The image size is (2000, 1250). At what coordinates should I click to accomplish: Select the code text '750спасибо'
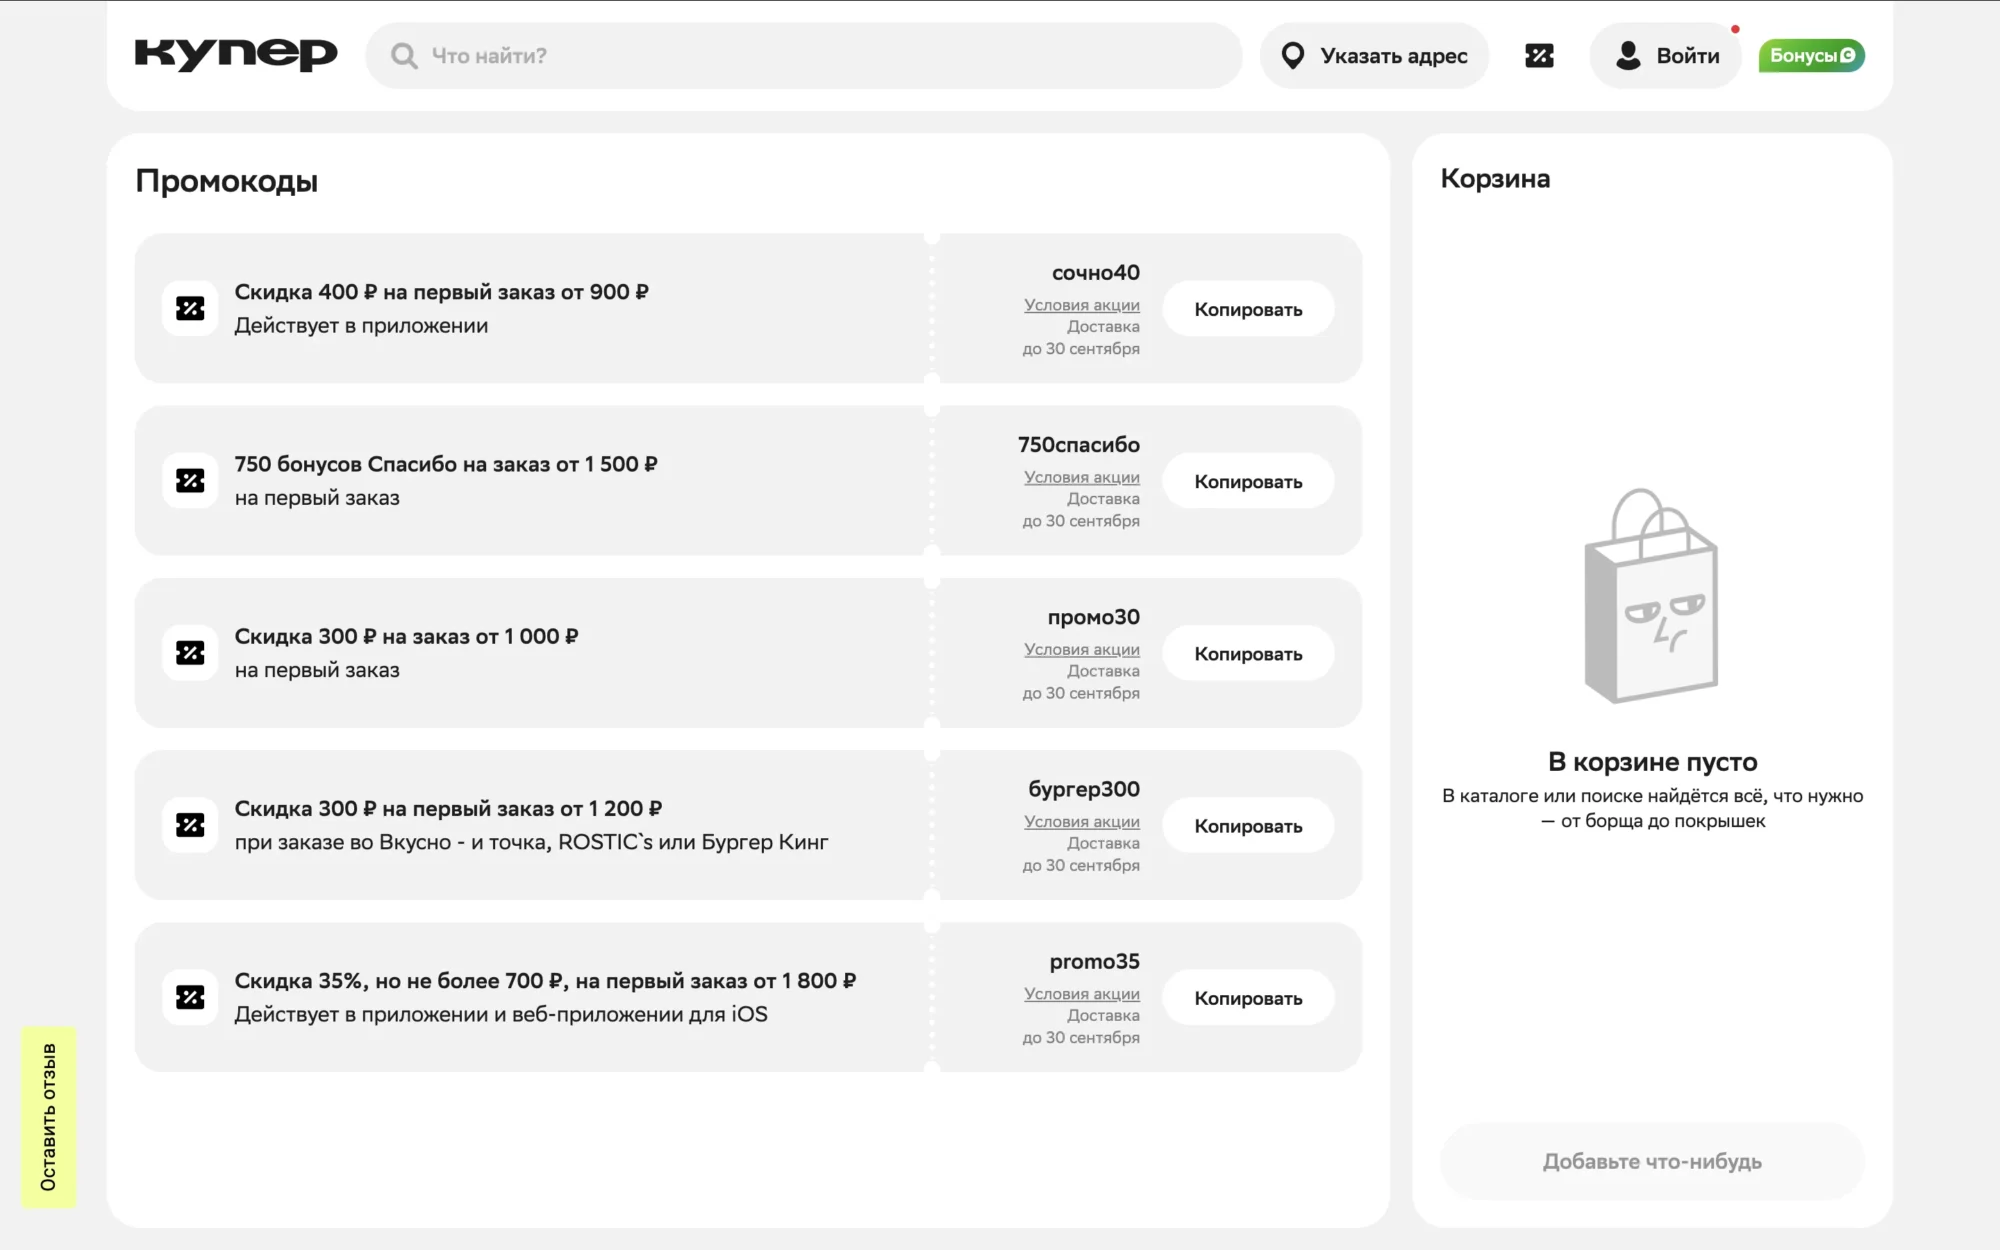[x=1079, y=445]
